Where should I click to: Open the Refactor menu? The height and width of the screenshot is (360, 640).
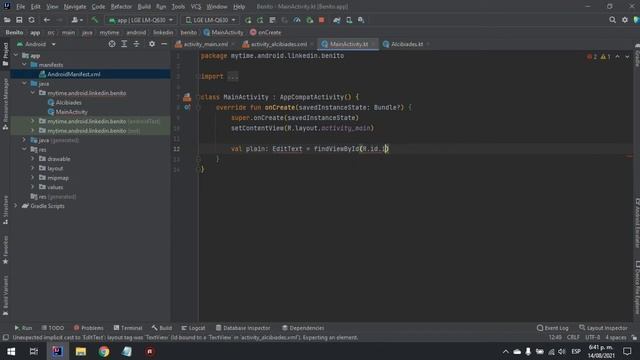pos(121,7)
